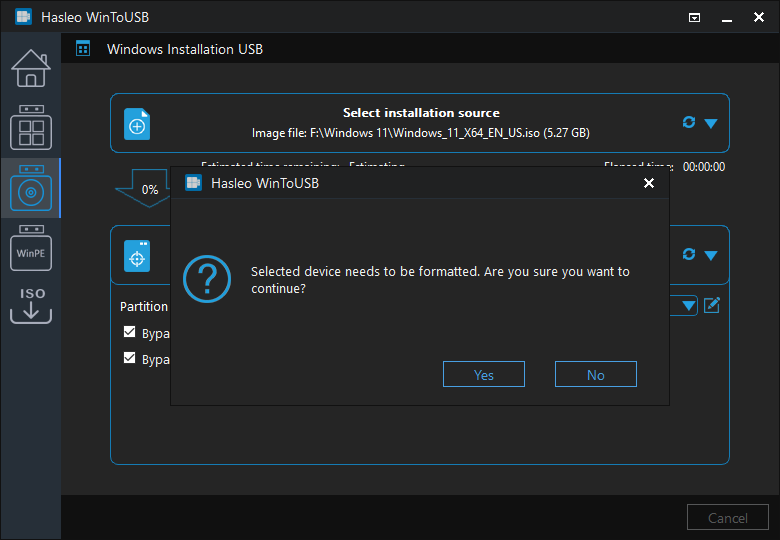780x540 pixels.
Task: Click the 0% progress arrow indicator
Action: click(x=144, y=188)
